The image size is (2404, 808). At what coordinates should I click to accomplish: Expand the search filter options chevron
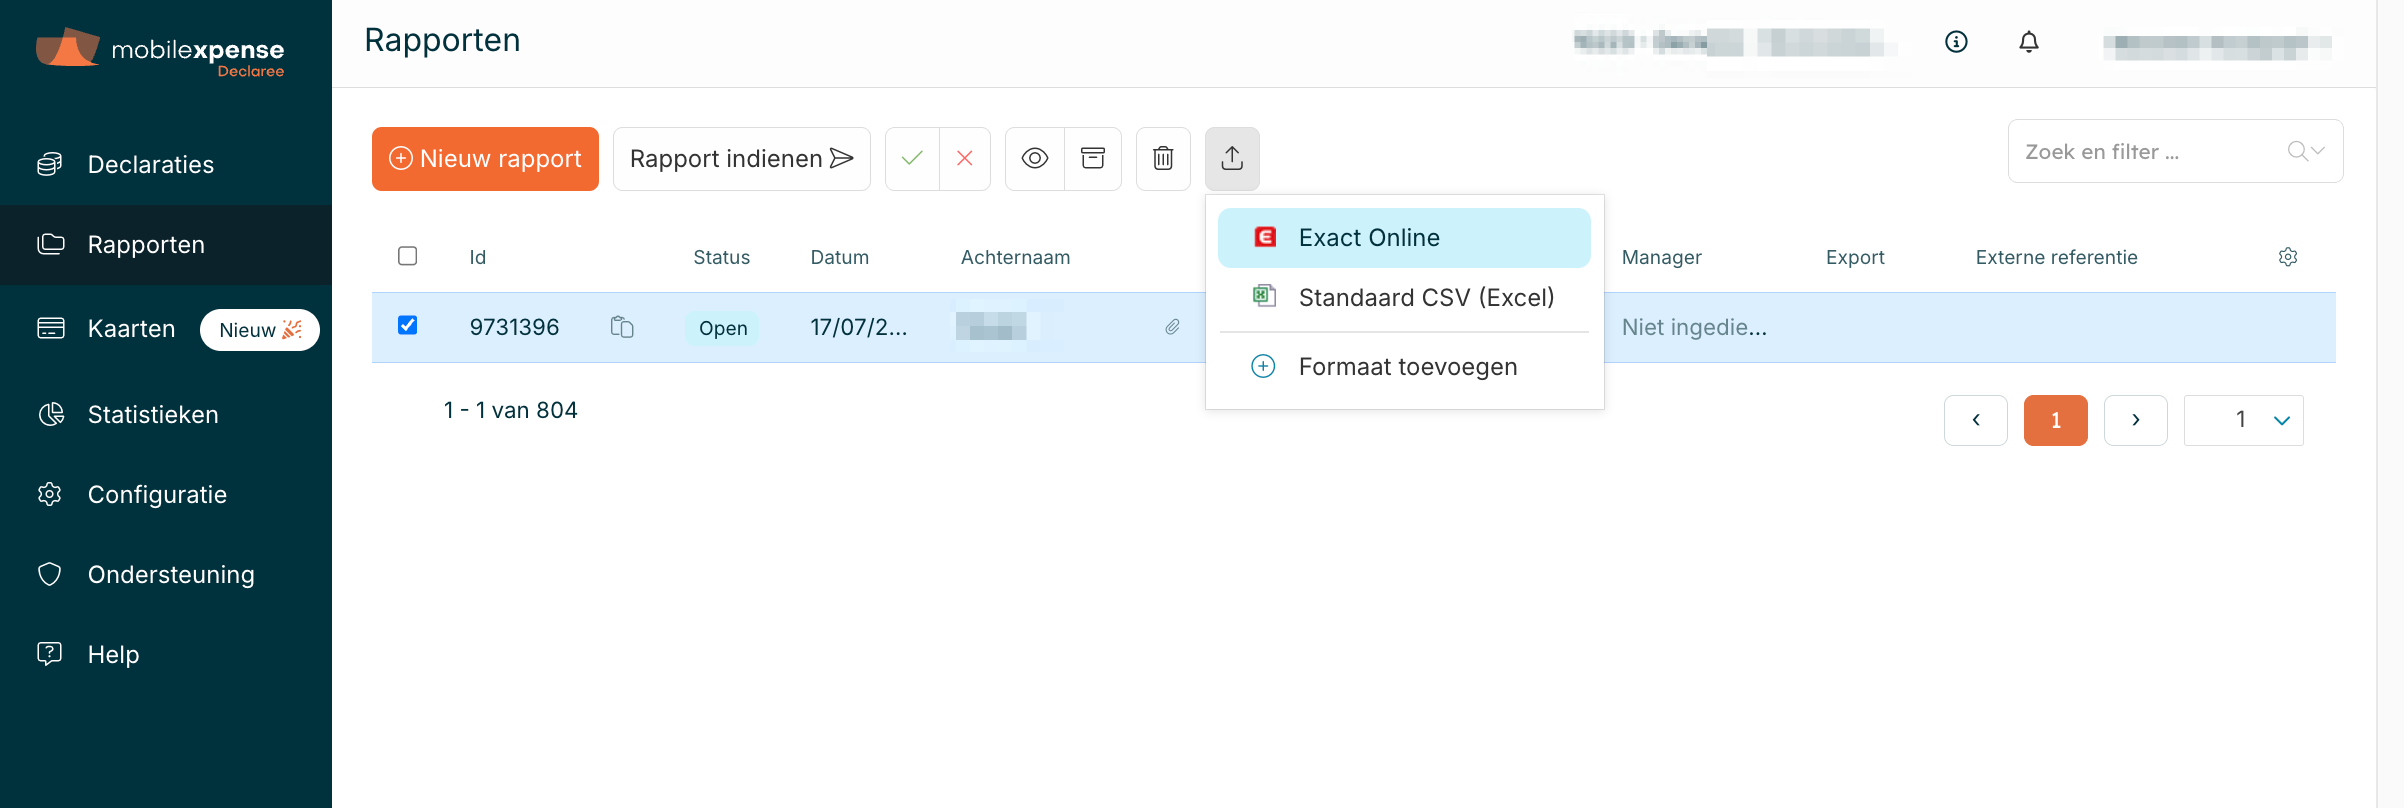click(x=2318, y=151)
